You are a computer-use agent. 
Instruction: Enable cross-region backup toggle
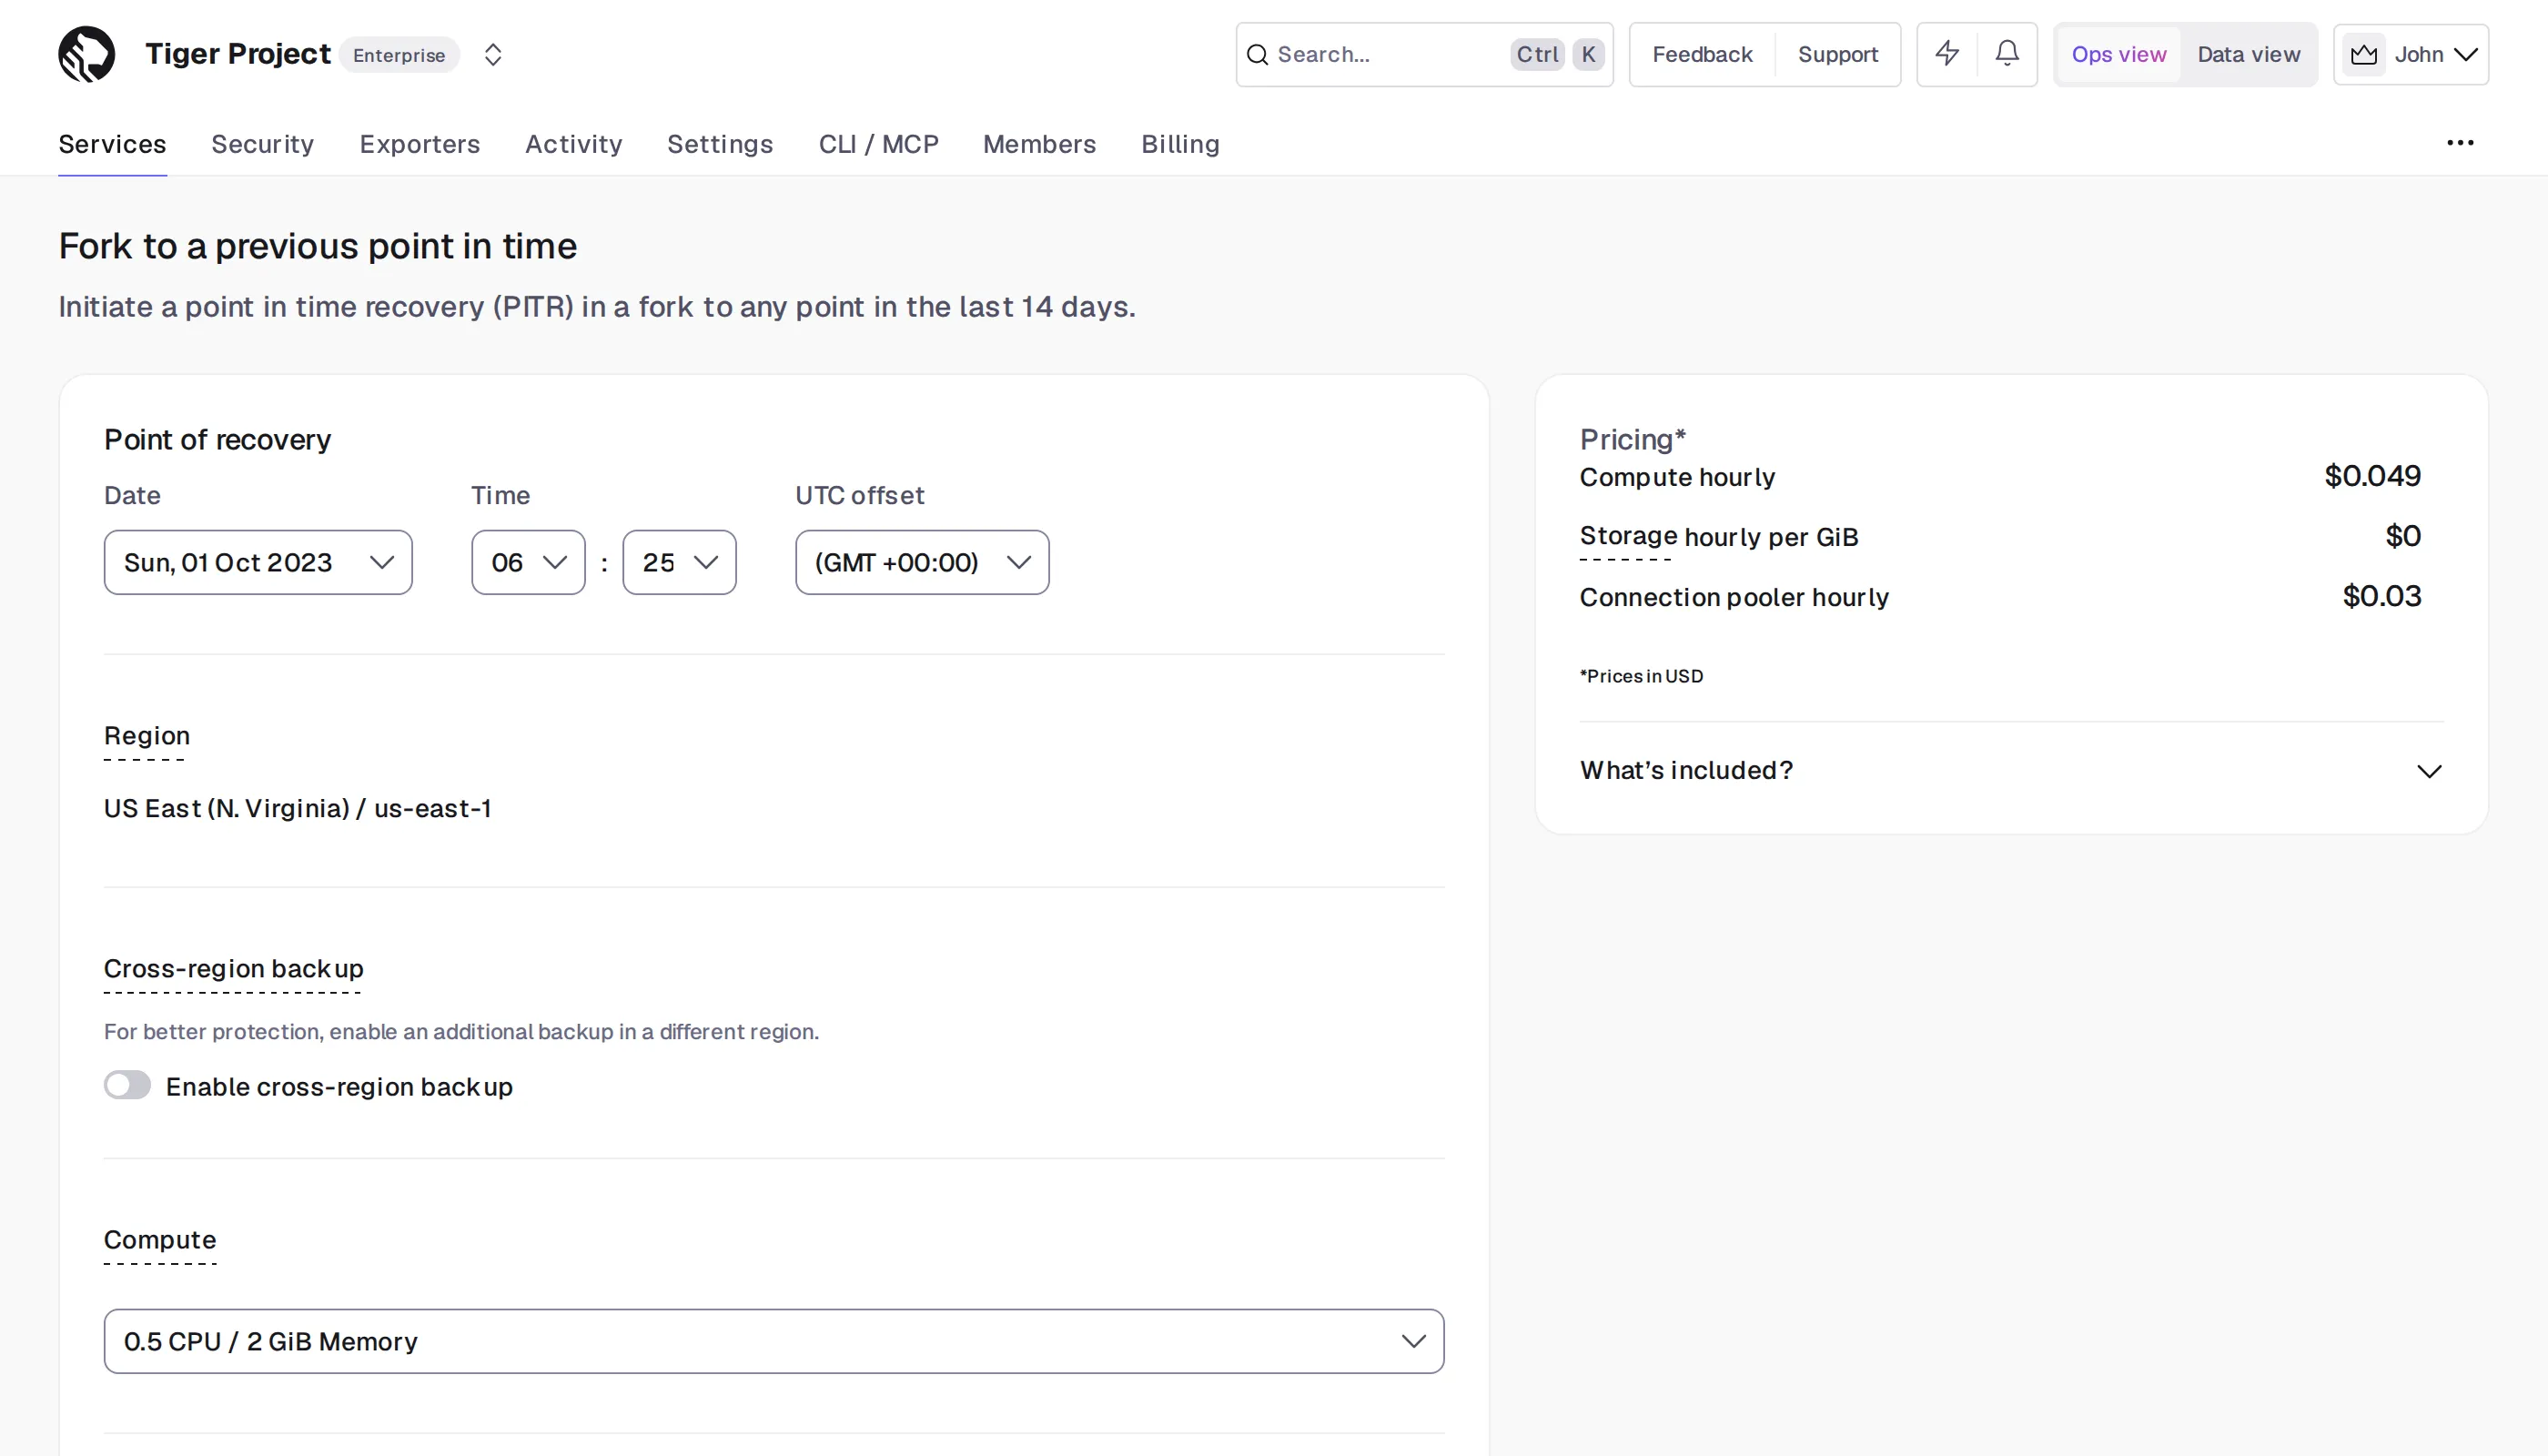pos(127,1085)
